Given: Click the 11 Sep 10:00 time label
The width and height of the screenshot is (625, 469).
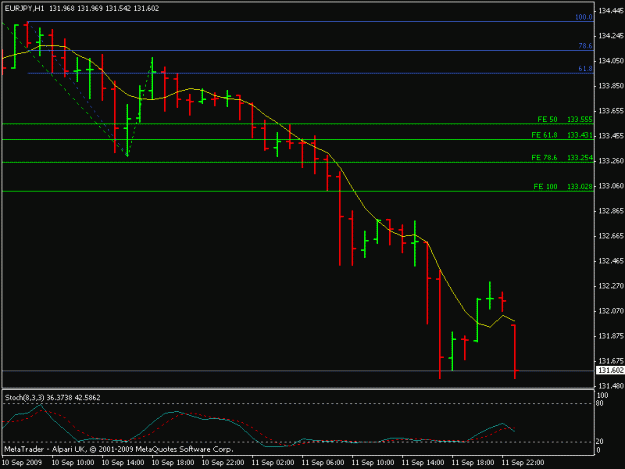Looking at the screenshot, I should 373,463.
